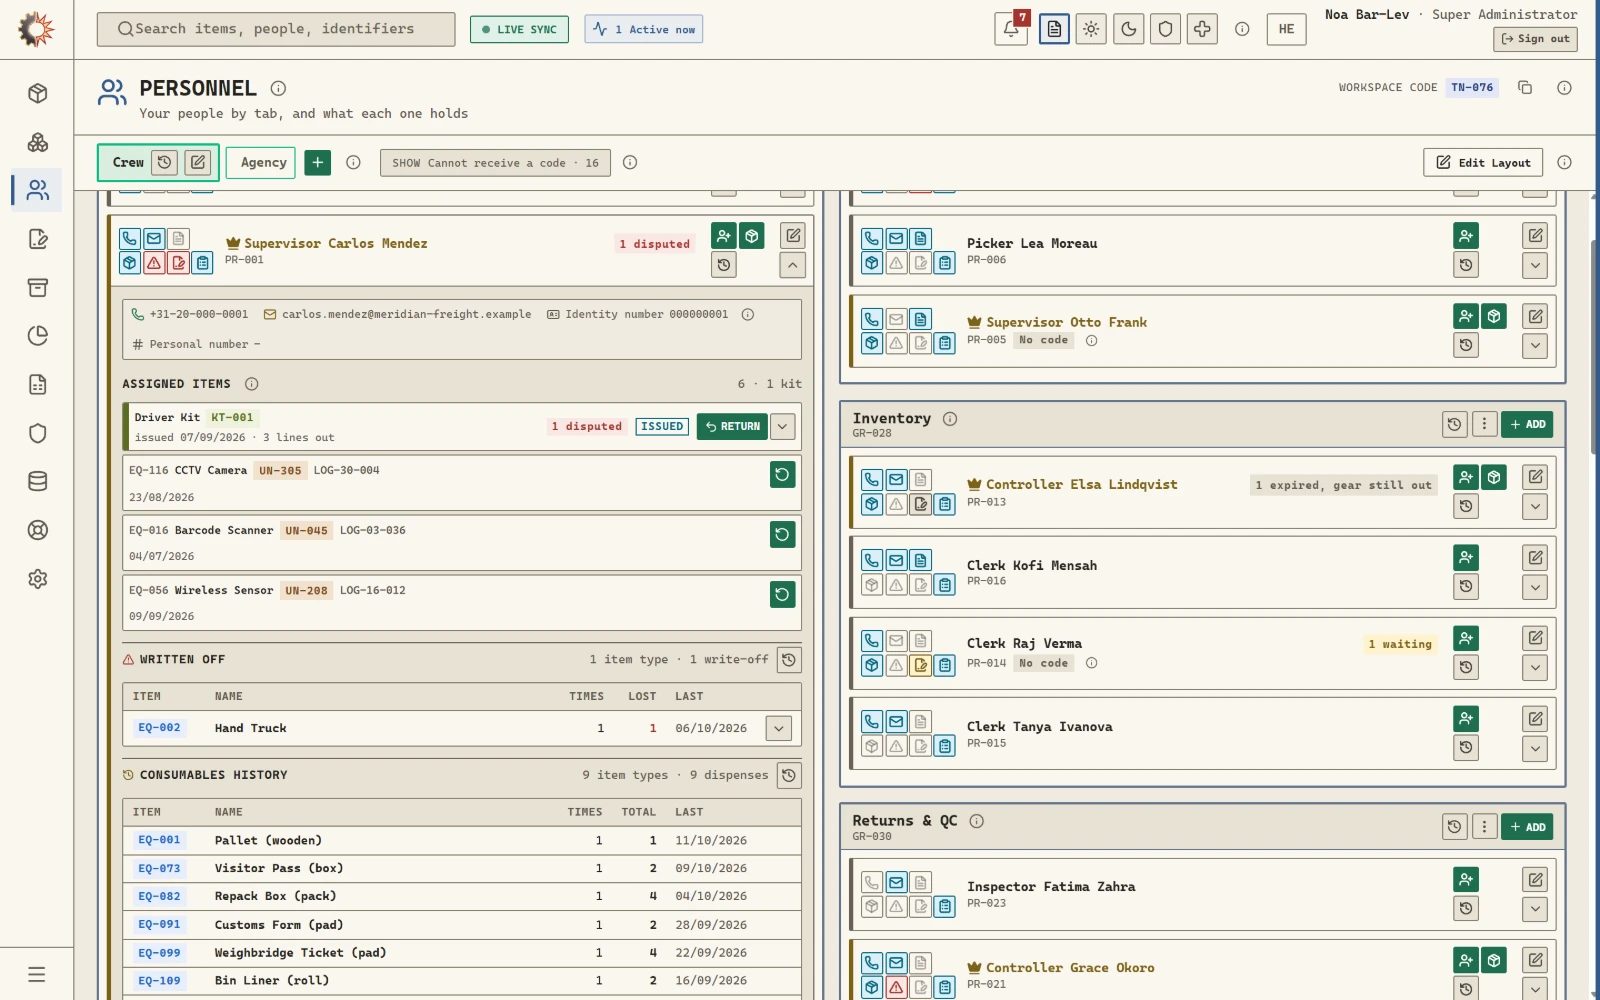This screenshot has width=1600, height=1000.
Task: Open the file list icon in sidebar
Action: click(x=38, y=385)
